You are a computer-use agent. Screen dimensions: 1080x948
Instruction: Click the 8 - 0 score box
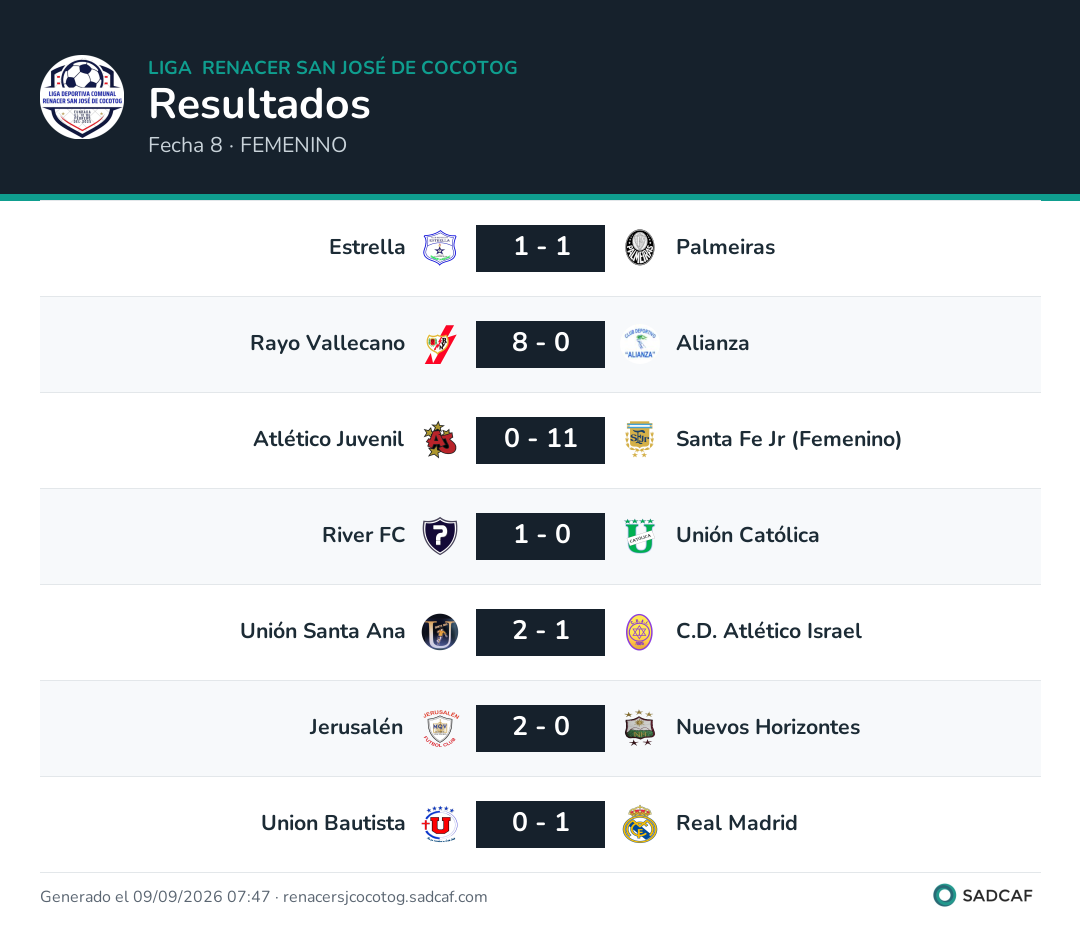pos(541,344)
